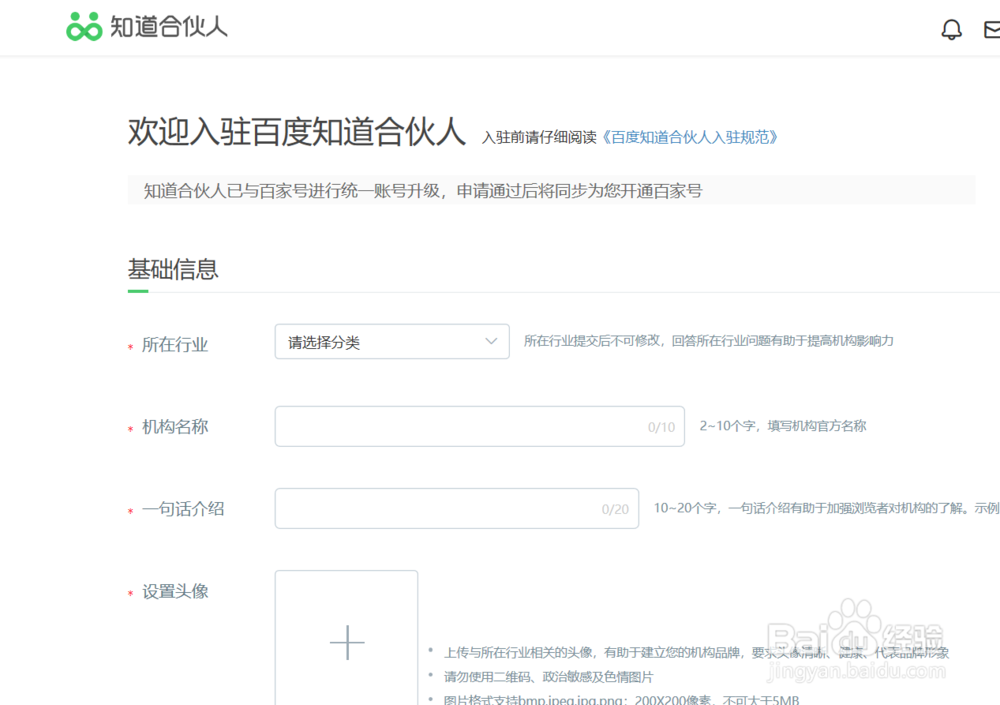Image resolution: width=1000 pixels, height=705 pixels.
Task: Click the 知道合伙人 header title text
Action: tap(169, 27)
